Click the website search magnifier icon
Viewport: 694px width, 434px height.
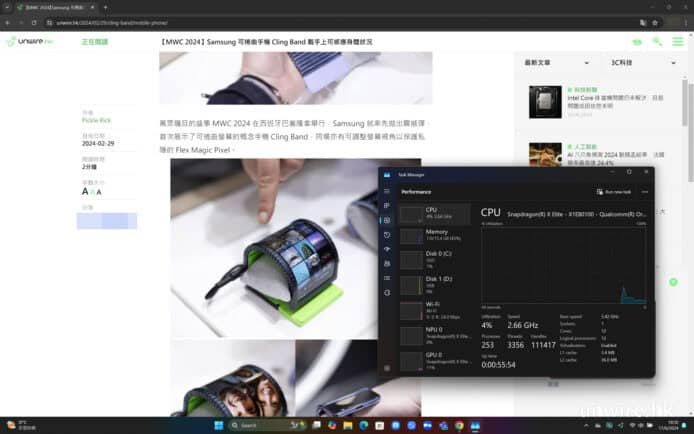point(657,42)
